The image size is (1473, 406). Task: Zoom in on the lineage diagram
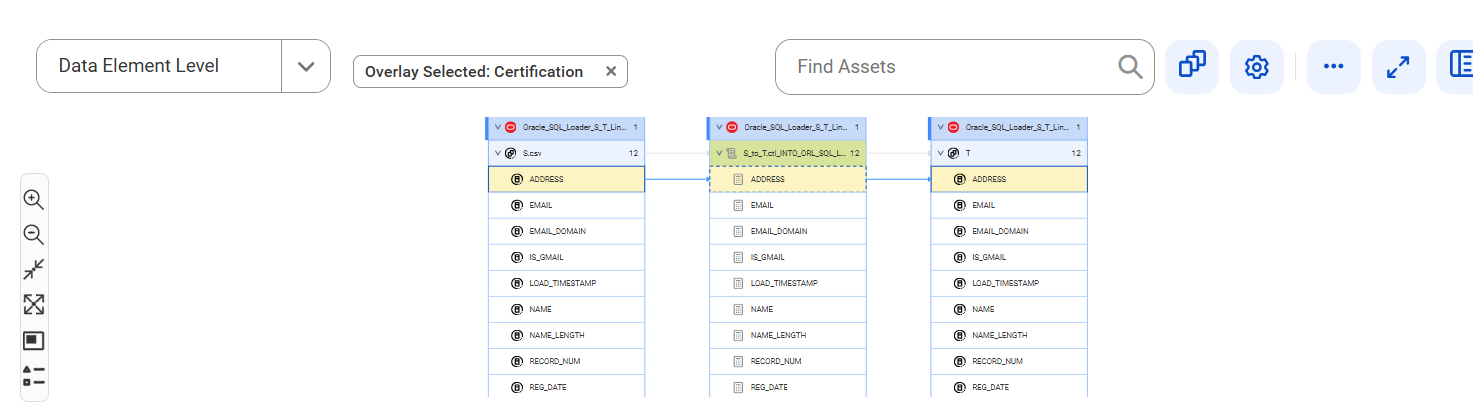coord(33,199)
